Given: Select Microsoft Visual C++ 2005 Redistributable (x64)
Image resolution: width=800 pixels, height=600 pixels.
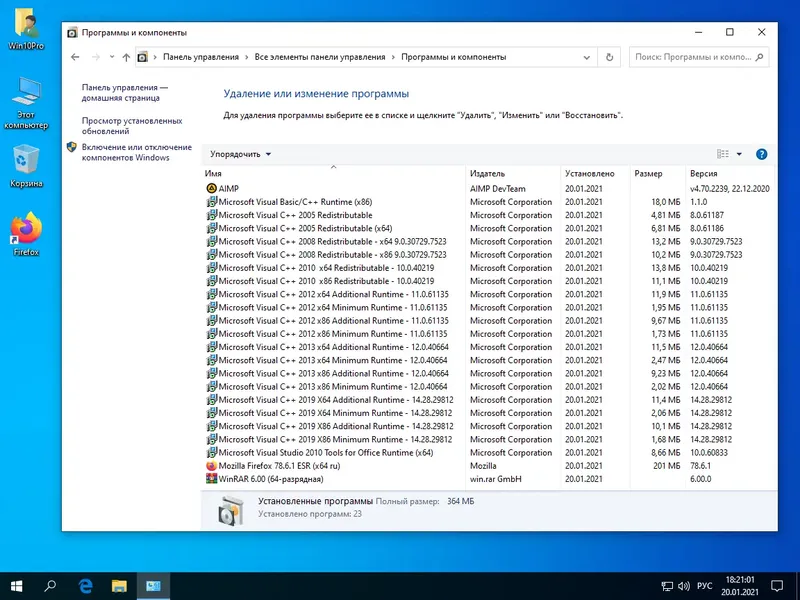Looking at the screenshot, I should [489, 229].
